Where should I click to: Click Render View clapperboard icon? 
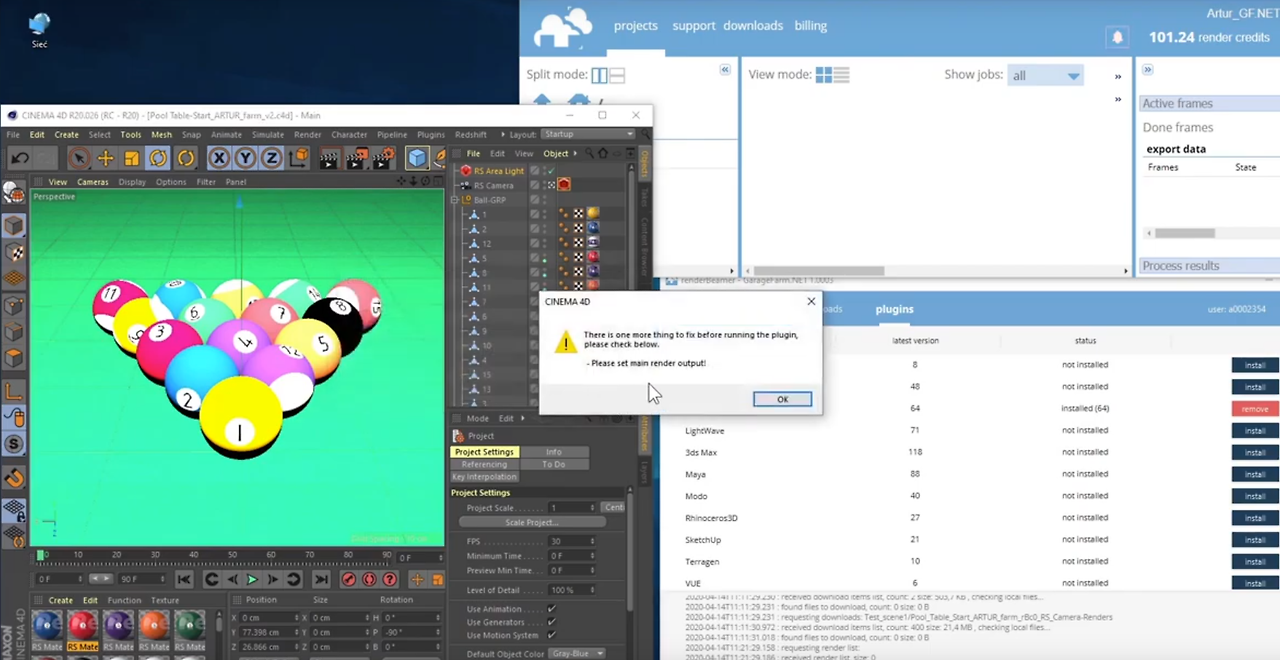point(329,158)
